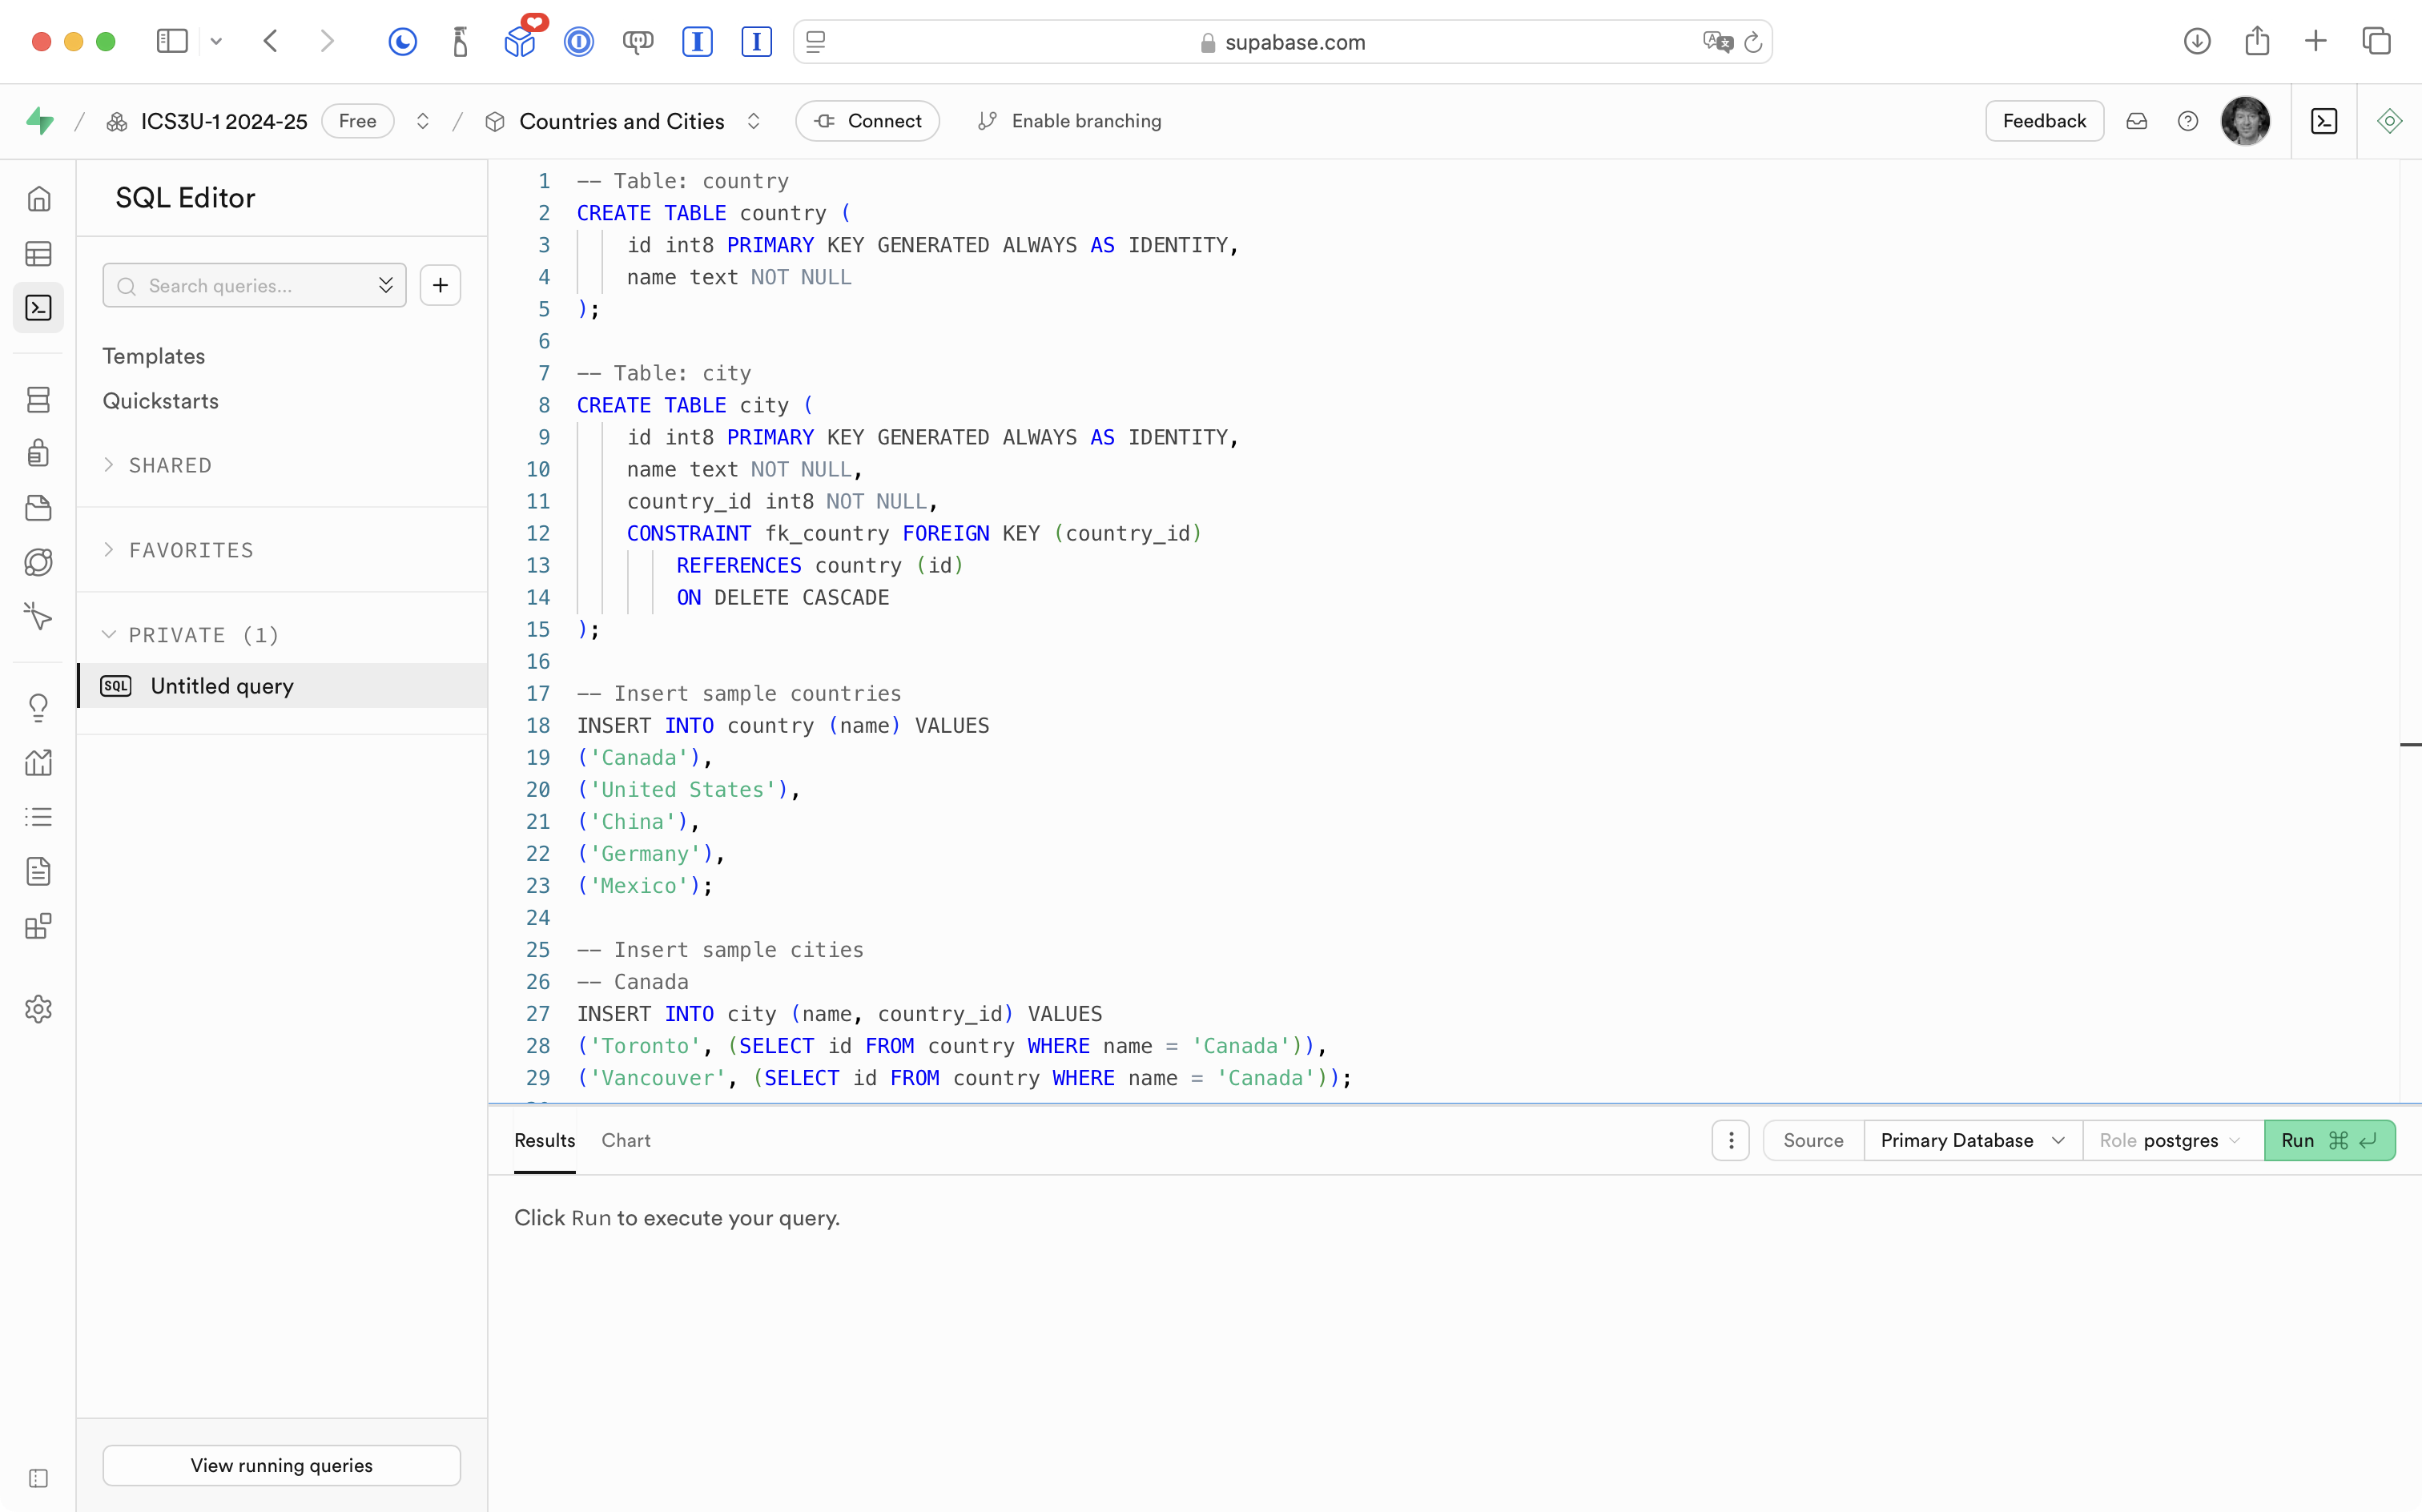Viewport: 2422px width, 1512px height.
Task: Expand the SHARED queries section
Action: coord(169,465)
